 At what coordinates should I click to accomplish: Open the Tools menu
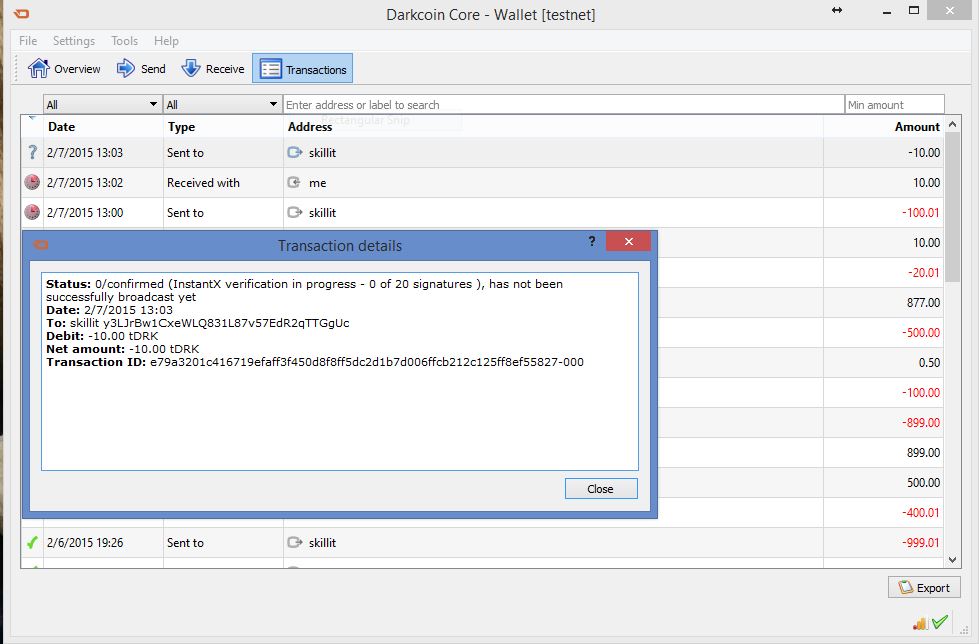point(124,41)
